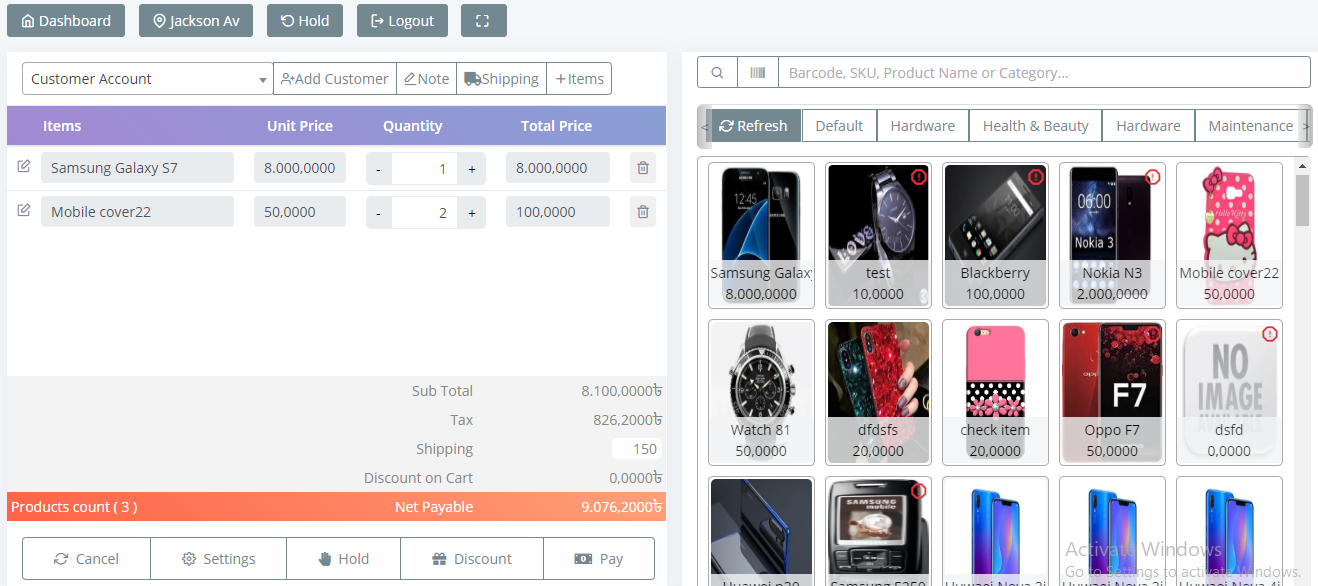Delete the Mobile cover22 cart item
Image resolution: width=1318 pixels, height=586 pixels.
(x=643, y=212)
